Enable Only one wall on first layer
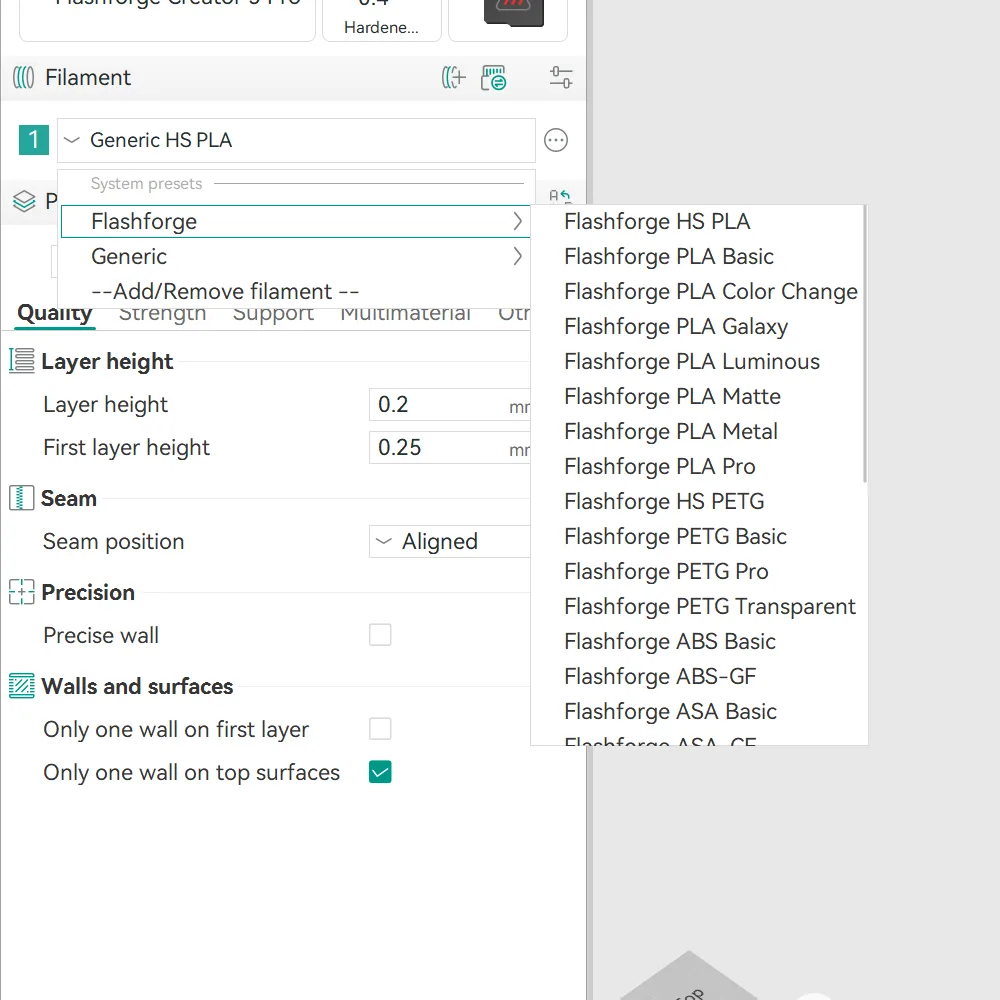 pyautogui.click(x=380, y=729)
